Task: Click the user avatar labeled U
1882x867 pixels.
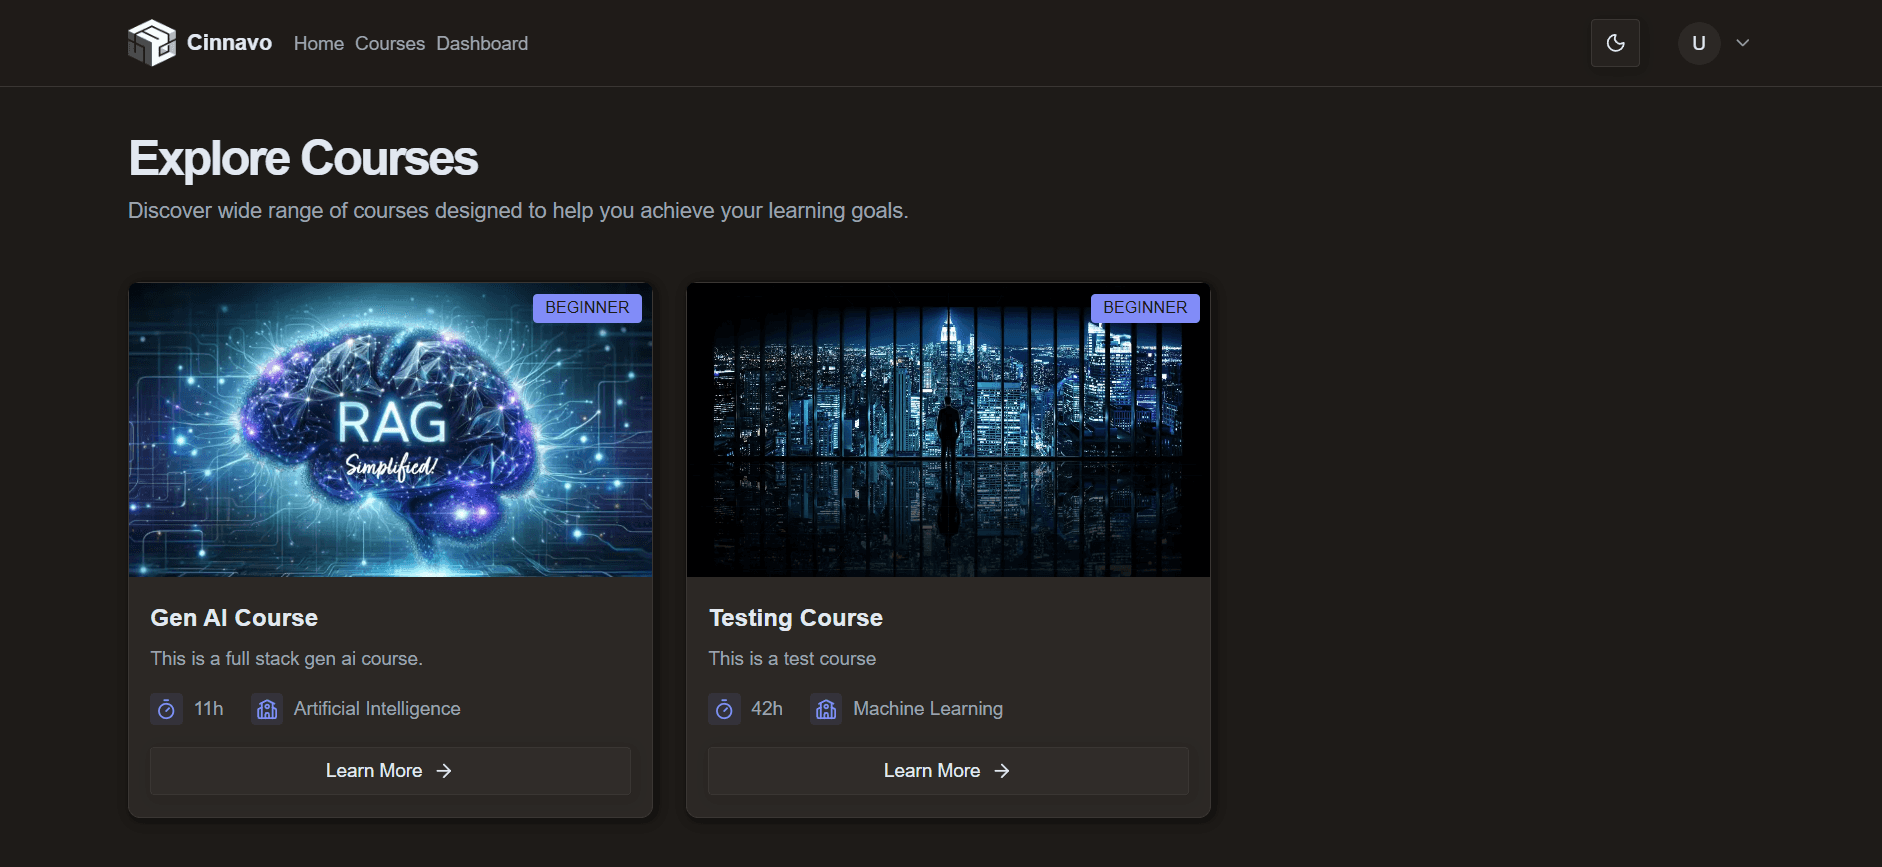Action: point(1698,43)
